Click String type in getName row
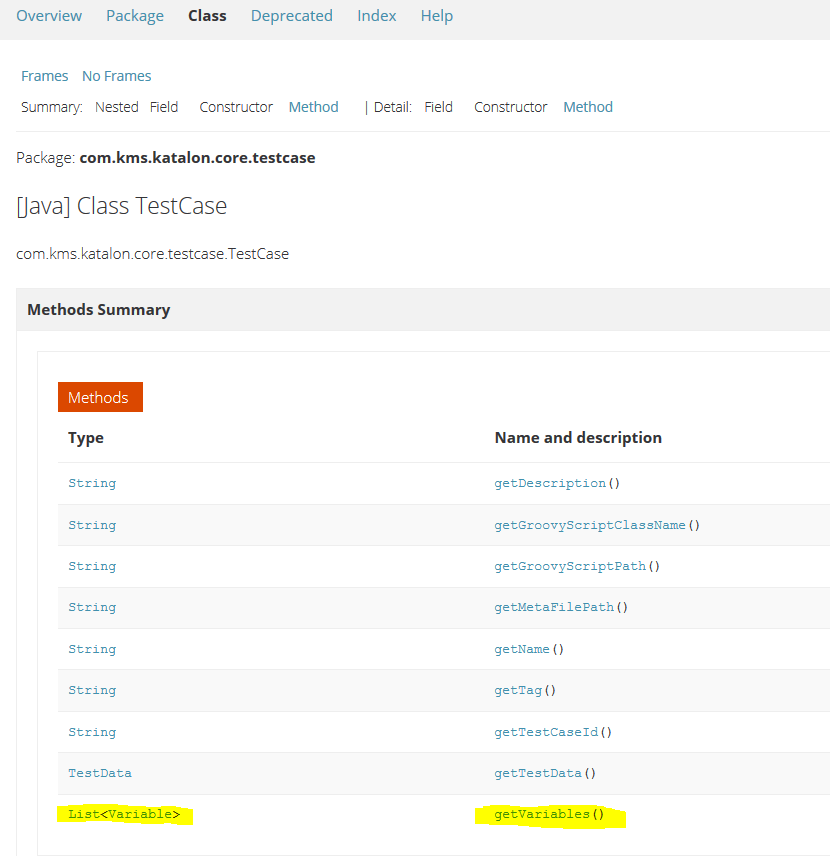 (92, 649)
